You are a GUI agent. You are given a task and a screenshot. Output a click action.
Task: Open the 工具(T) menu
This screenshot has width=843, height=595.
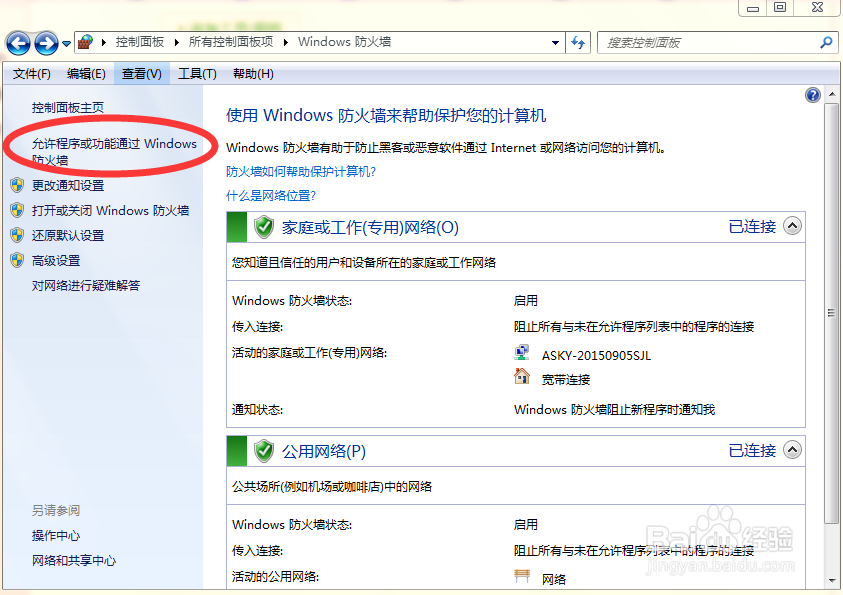(197, 74)
